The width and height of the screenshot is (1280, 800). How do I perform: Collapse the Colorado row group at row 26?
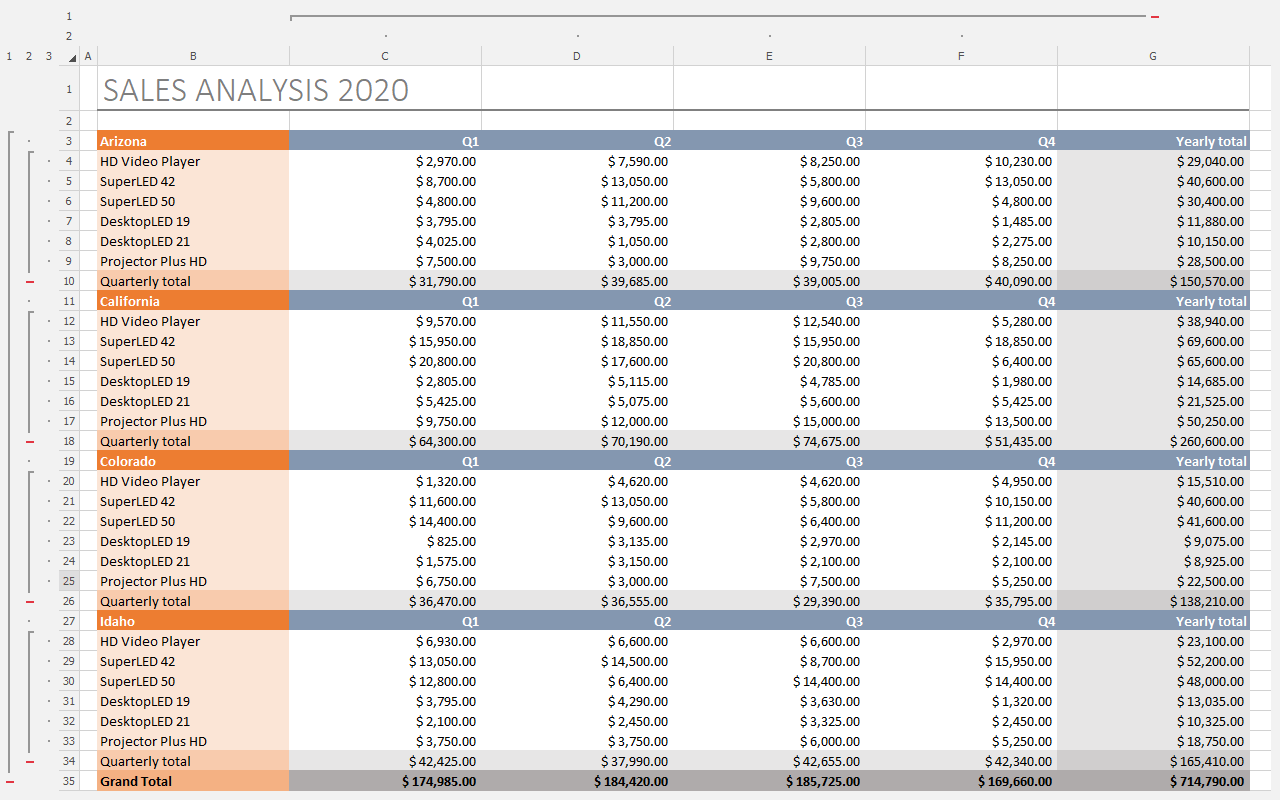[x=29, y=601]
